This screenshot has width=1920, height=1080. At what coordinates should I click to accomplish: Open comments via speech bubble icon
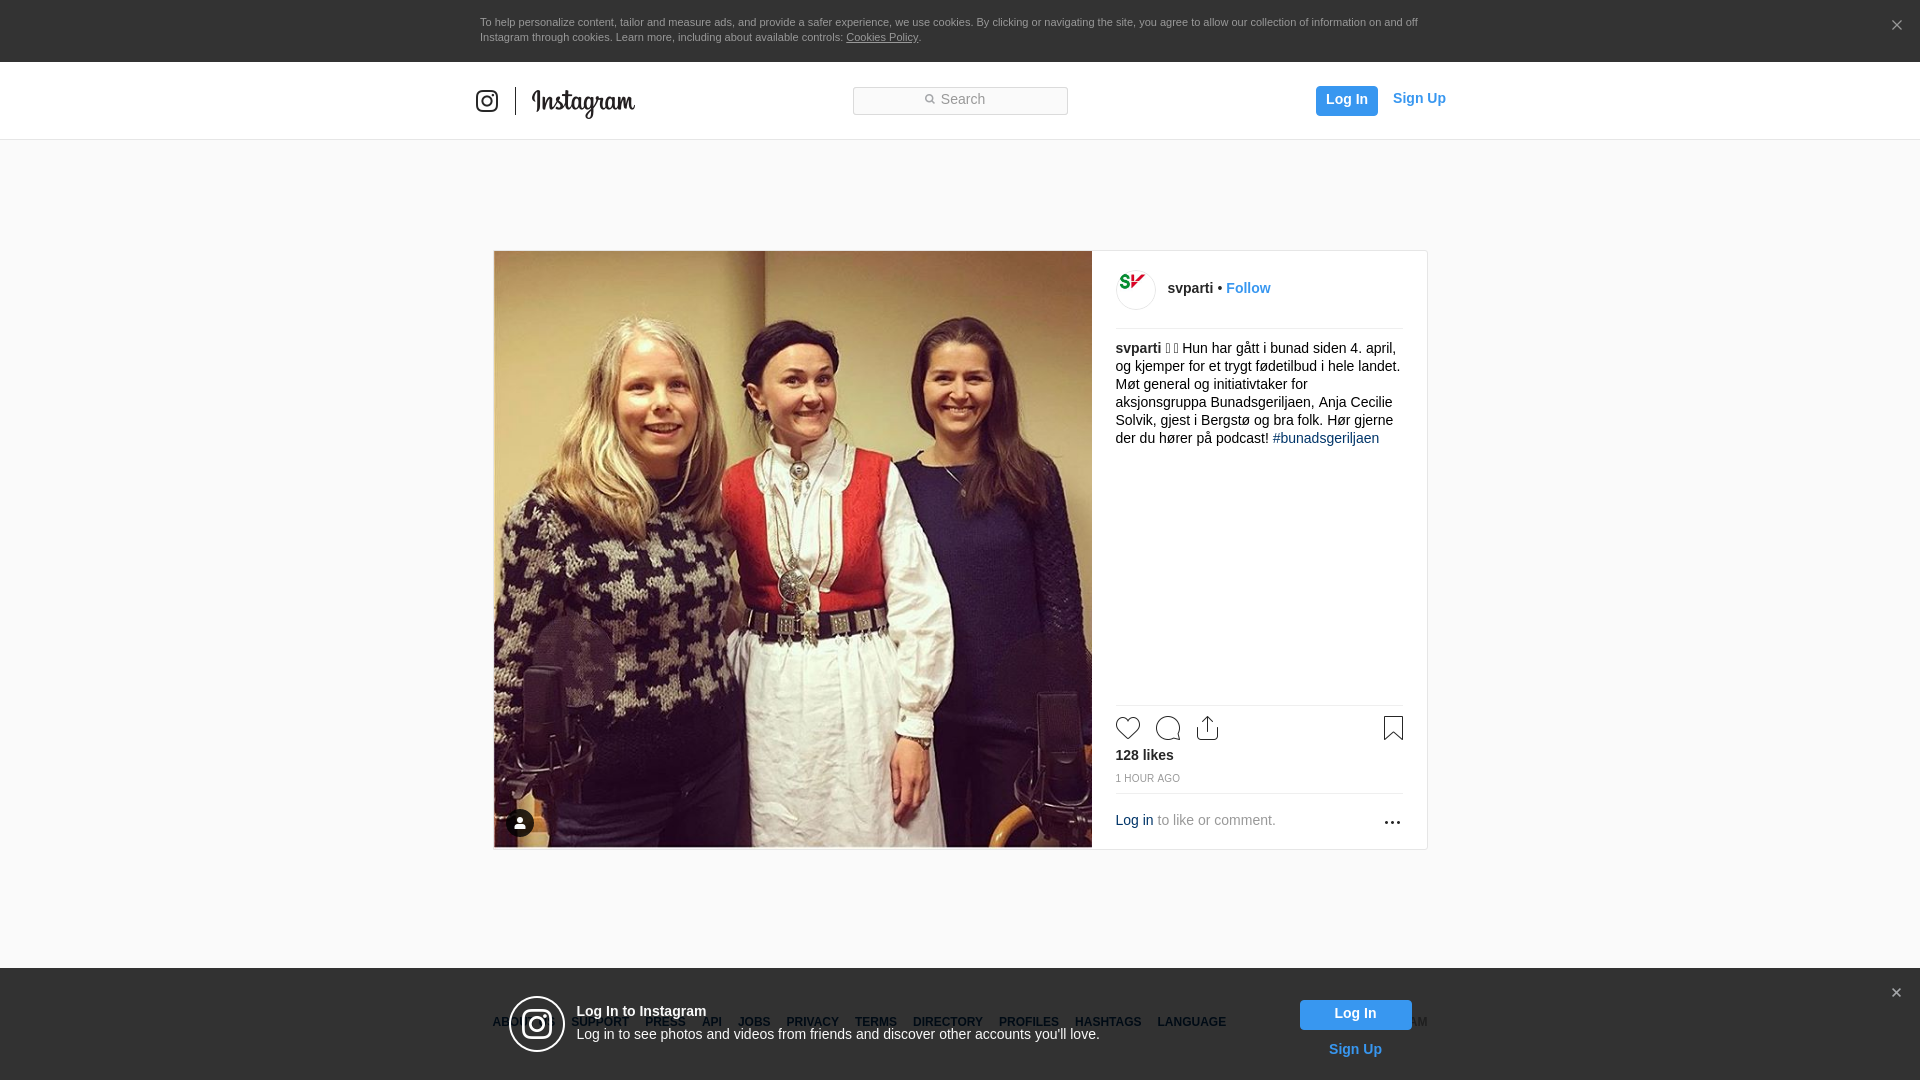point(1168,728)
